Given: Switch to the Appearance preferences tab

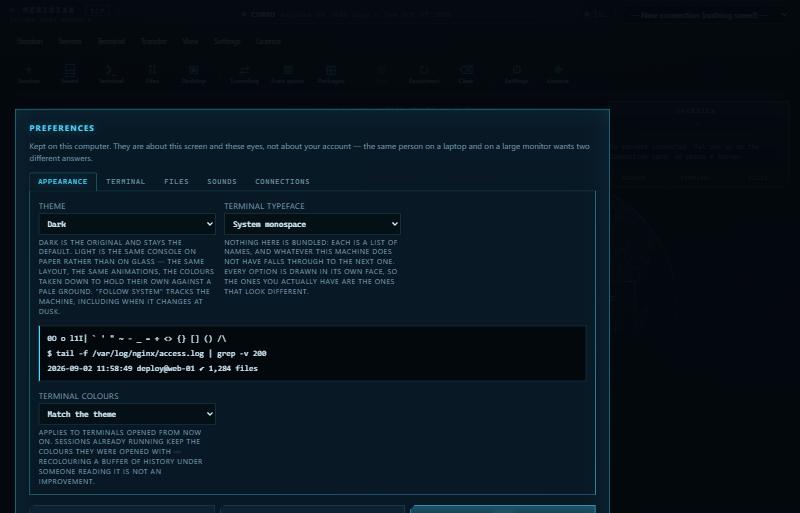Looking at the screenshot, I should pyautogui.click(x=63, y=182).
